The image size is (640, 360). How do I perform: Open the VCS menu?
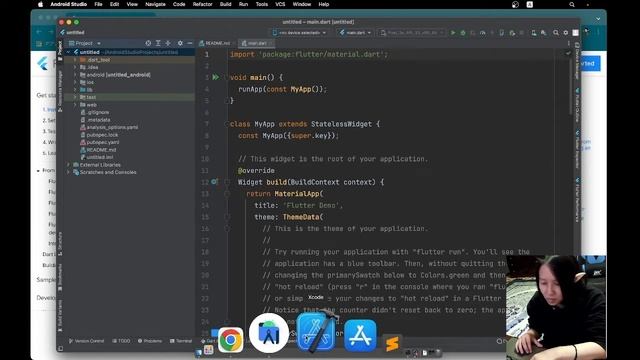(x=280, y=4)
